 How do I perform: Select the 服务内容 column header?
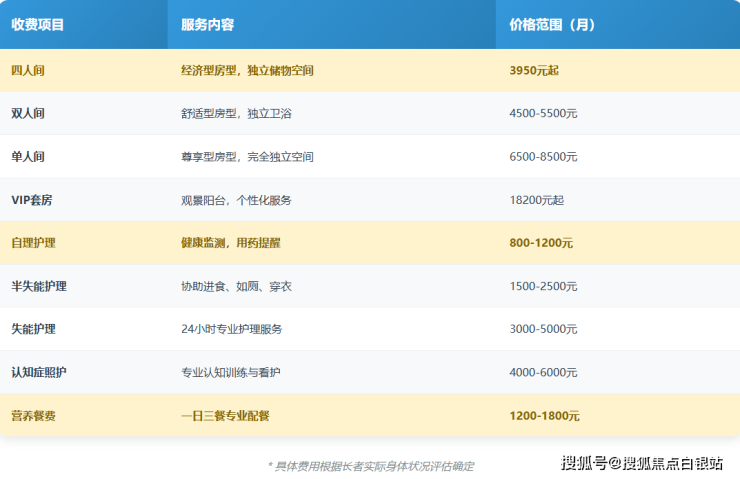[208, 25]
